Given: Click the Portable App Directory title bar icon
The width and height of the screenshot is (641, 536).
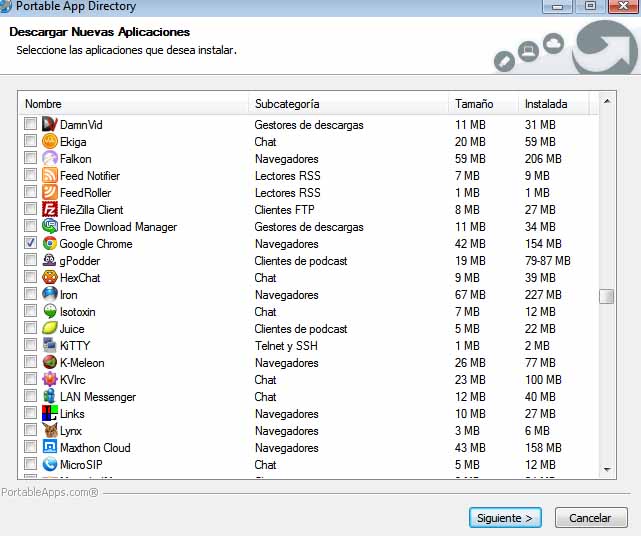Looking at the screenshot, I should click(5, 6).
